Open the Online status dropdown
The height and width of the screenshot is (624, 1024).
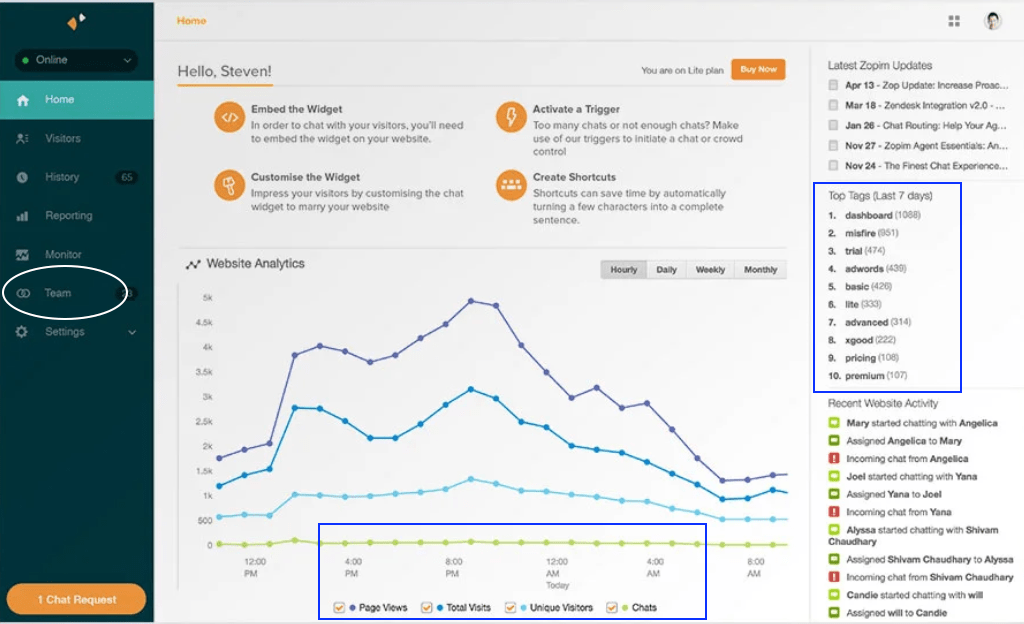[x=77, y=60]
